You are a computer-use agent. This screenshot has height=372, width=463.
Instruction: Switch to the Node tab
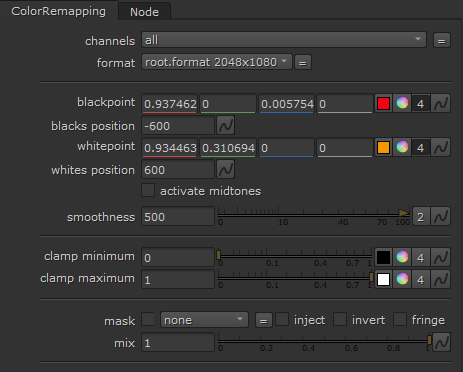click(144, 12)
